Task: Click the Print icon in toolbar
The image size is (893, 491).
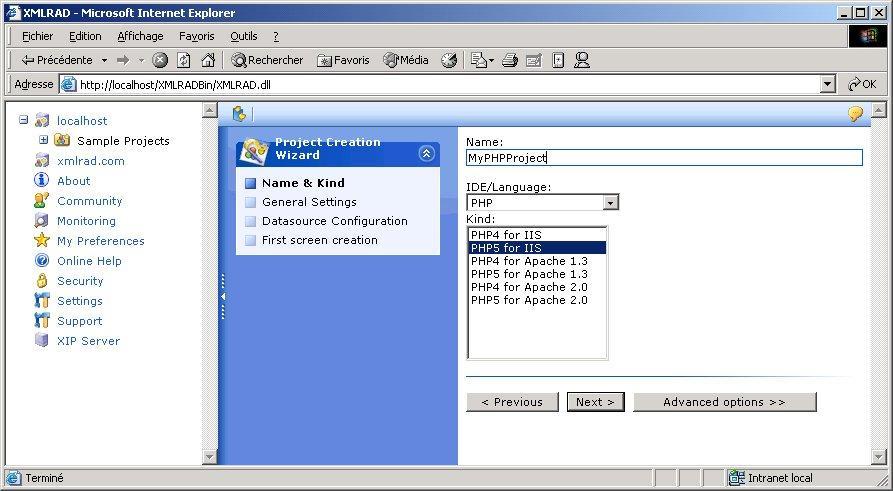Action: point(509,60)
